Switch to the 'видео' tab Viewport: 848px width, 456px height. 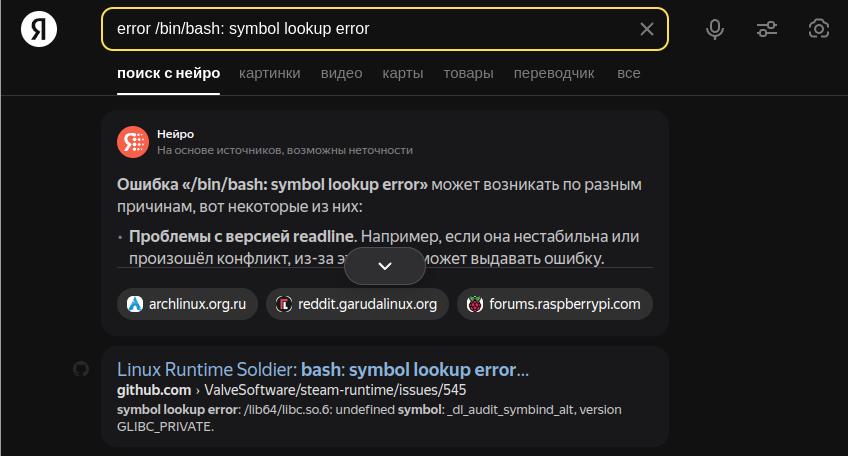tap(341, 73)
